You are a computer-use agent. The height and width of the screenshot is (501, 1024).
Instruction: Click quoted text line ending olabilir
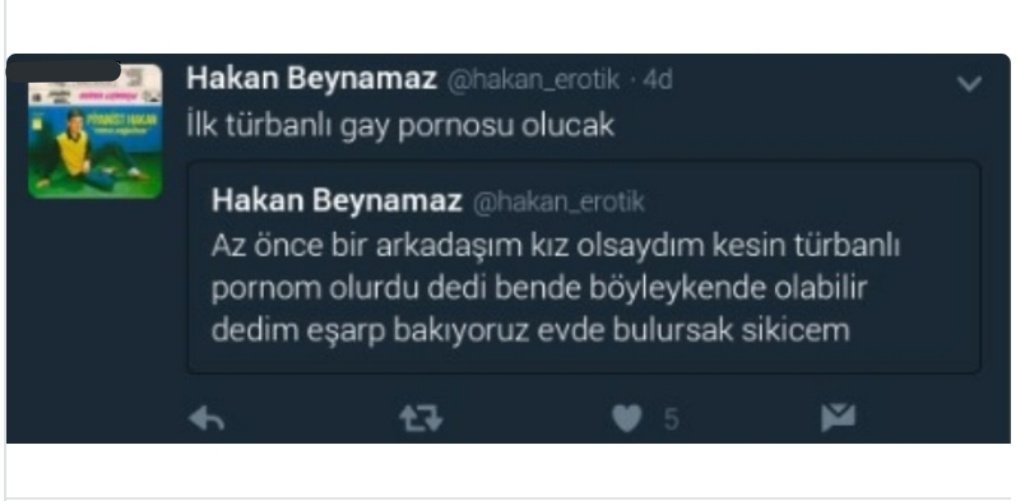539,289
